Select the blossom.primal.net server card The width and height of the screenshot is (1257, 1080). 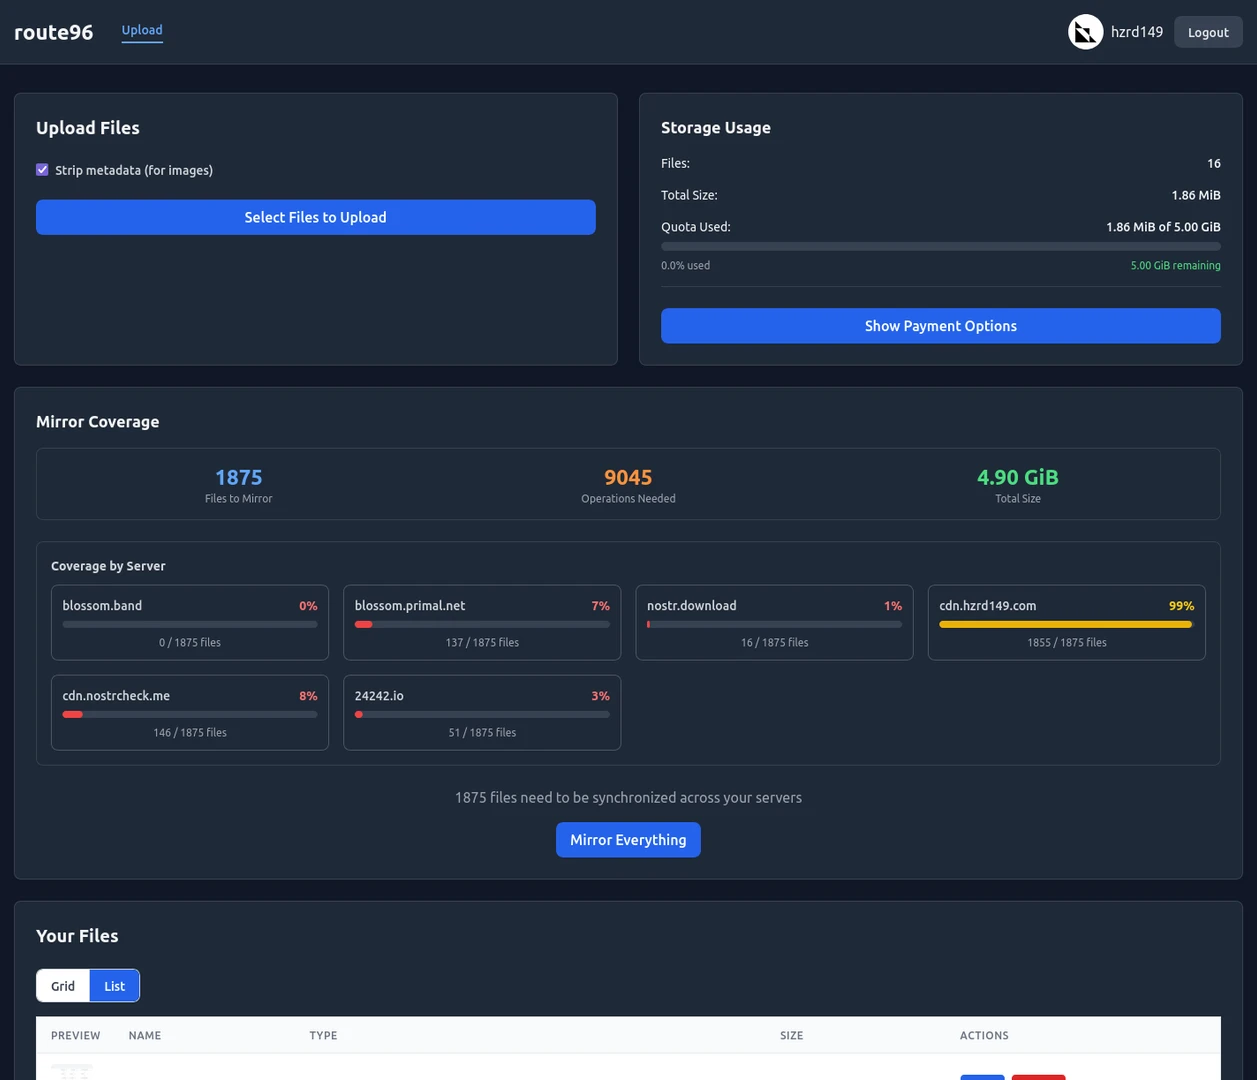[x=482, y=622]
